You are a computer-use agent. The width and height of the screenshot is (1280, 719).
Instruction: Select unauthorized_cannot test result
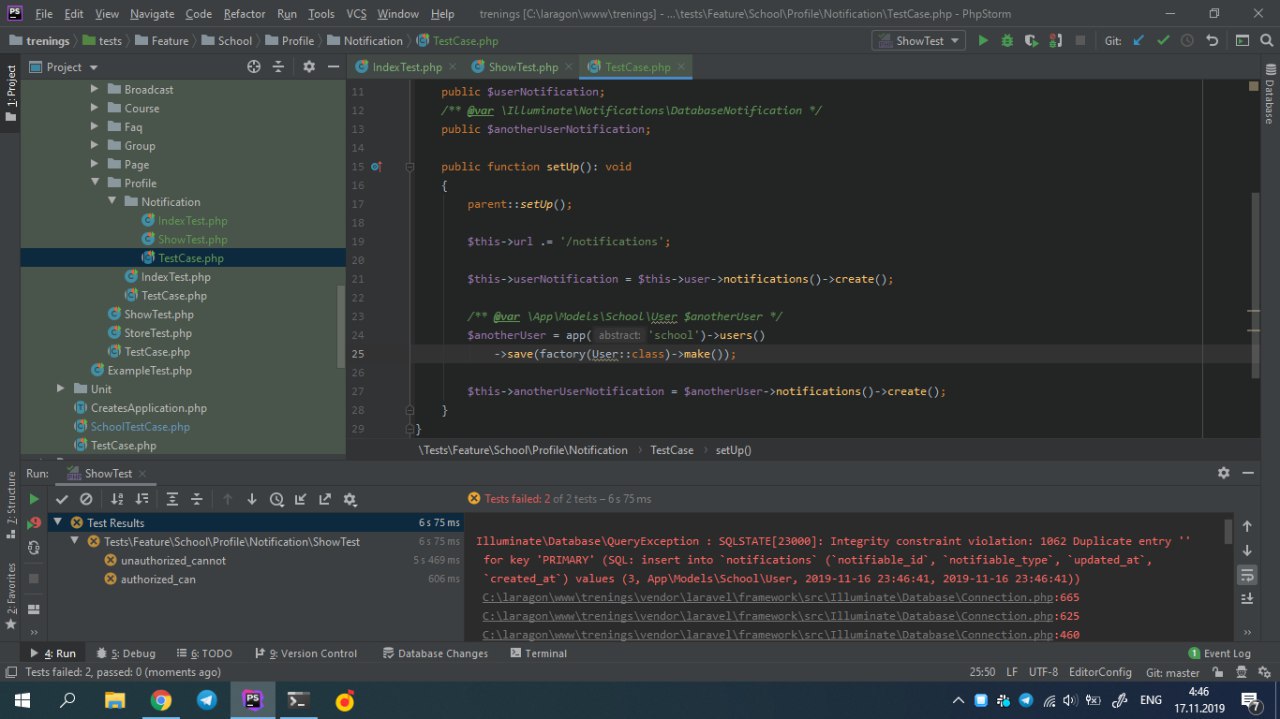click(173, 560)
